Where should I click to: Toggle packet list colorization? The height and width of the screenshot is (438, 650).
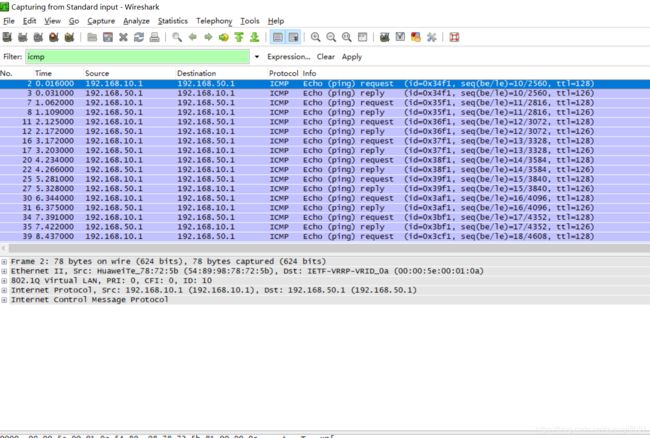[x=278, y=37]
